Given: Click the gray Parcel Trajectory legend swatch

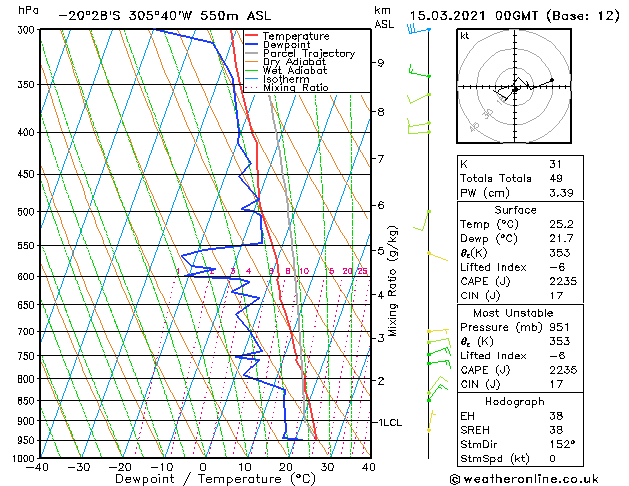Looking at the screenshot, I should pos(252,53).
